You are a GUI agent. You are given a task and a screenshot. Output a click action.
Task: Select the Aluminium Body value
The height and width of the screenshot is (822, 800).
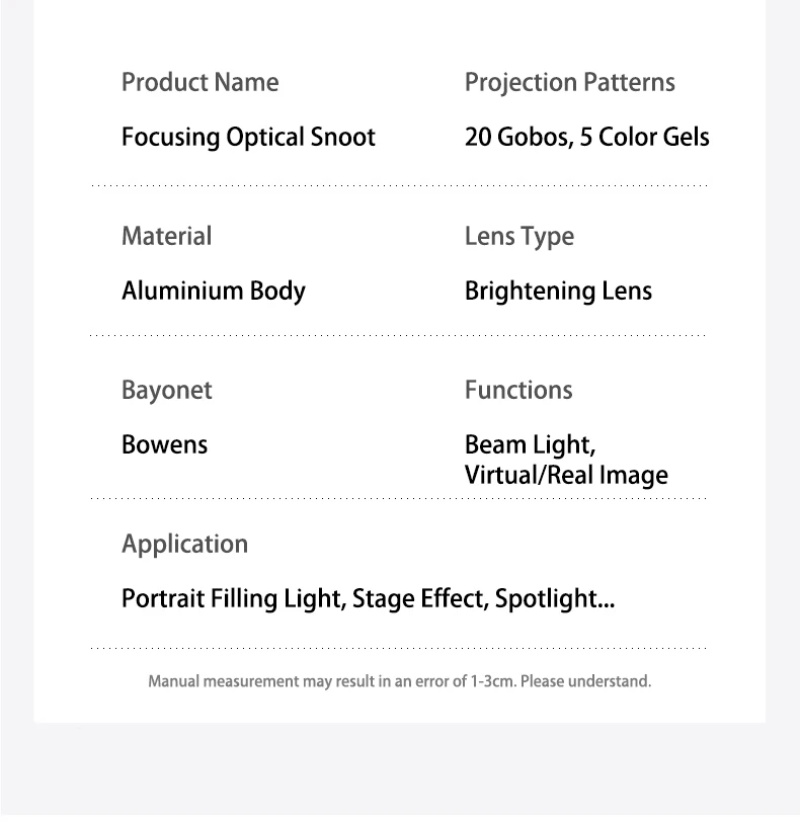(213, 291)
